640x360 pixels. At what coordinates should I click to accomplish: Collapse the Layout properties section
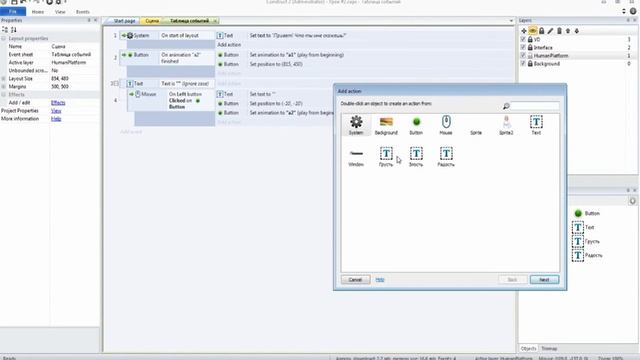coord(4,38)
